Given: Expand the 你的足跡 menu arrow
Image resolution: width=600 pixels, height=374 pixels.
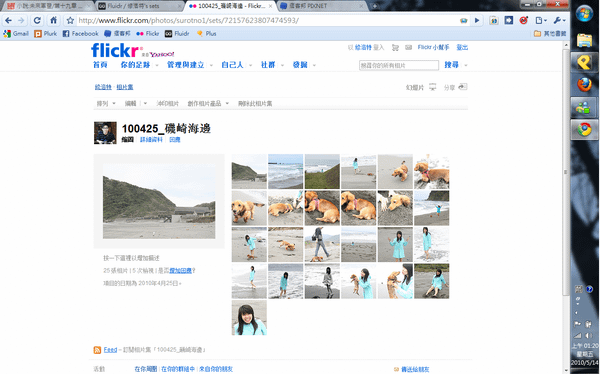Looking at the screenshot, I should (x=157, y=65).
